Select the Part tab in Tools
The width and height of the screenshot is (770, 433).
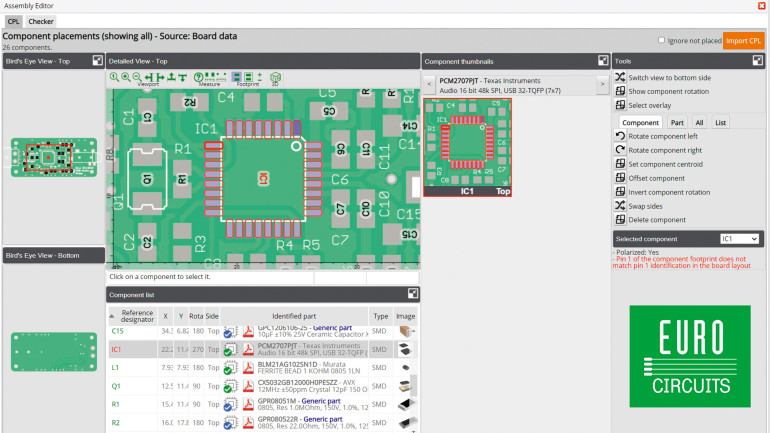[677, 123]
